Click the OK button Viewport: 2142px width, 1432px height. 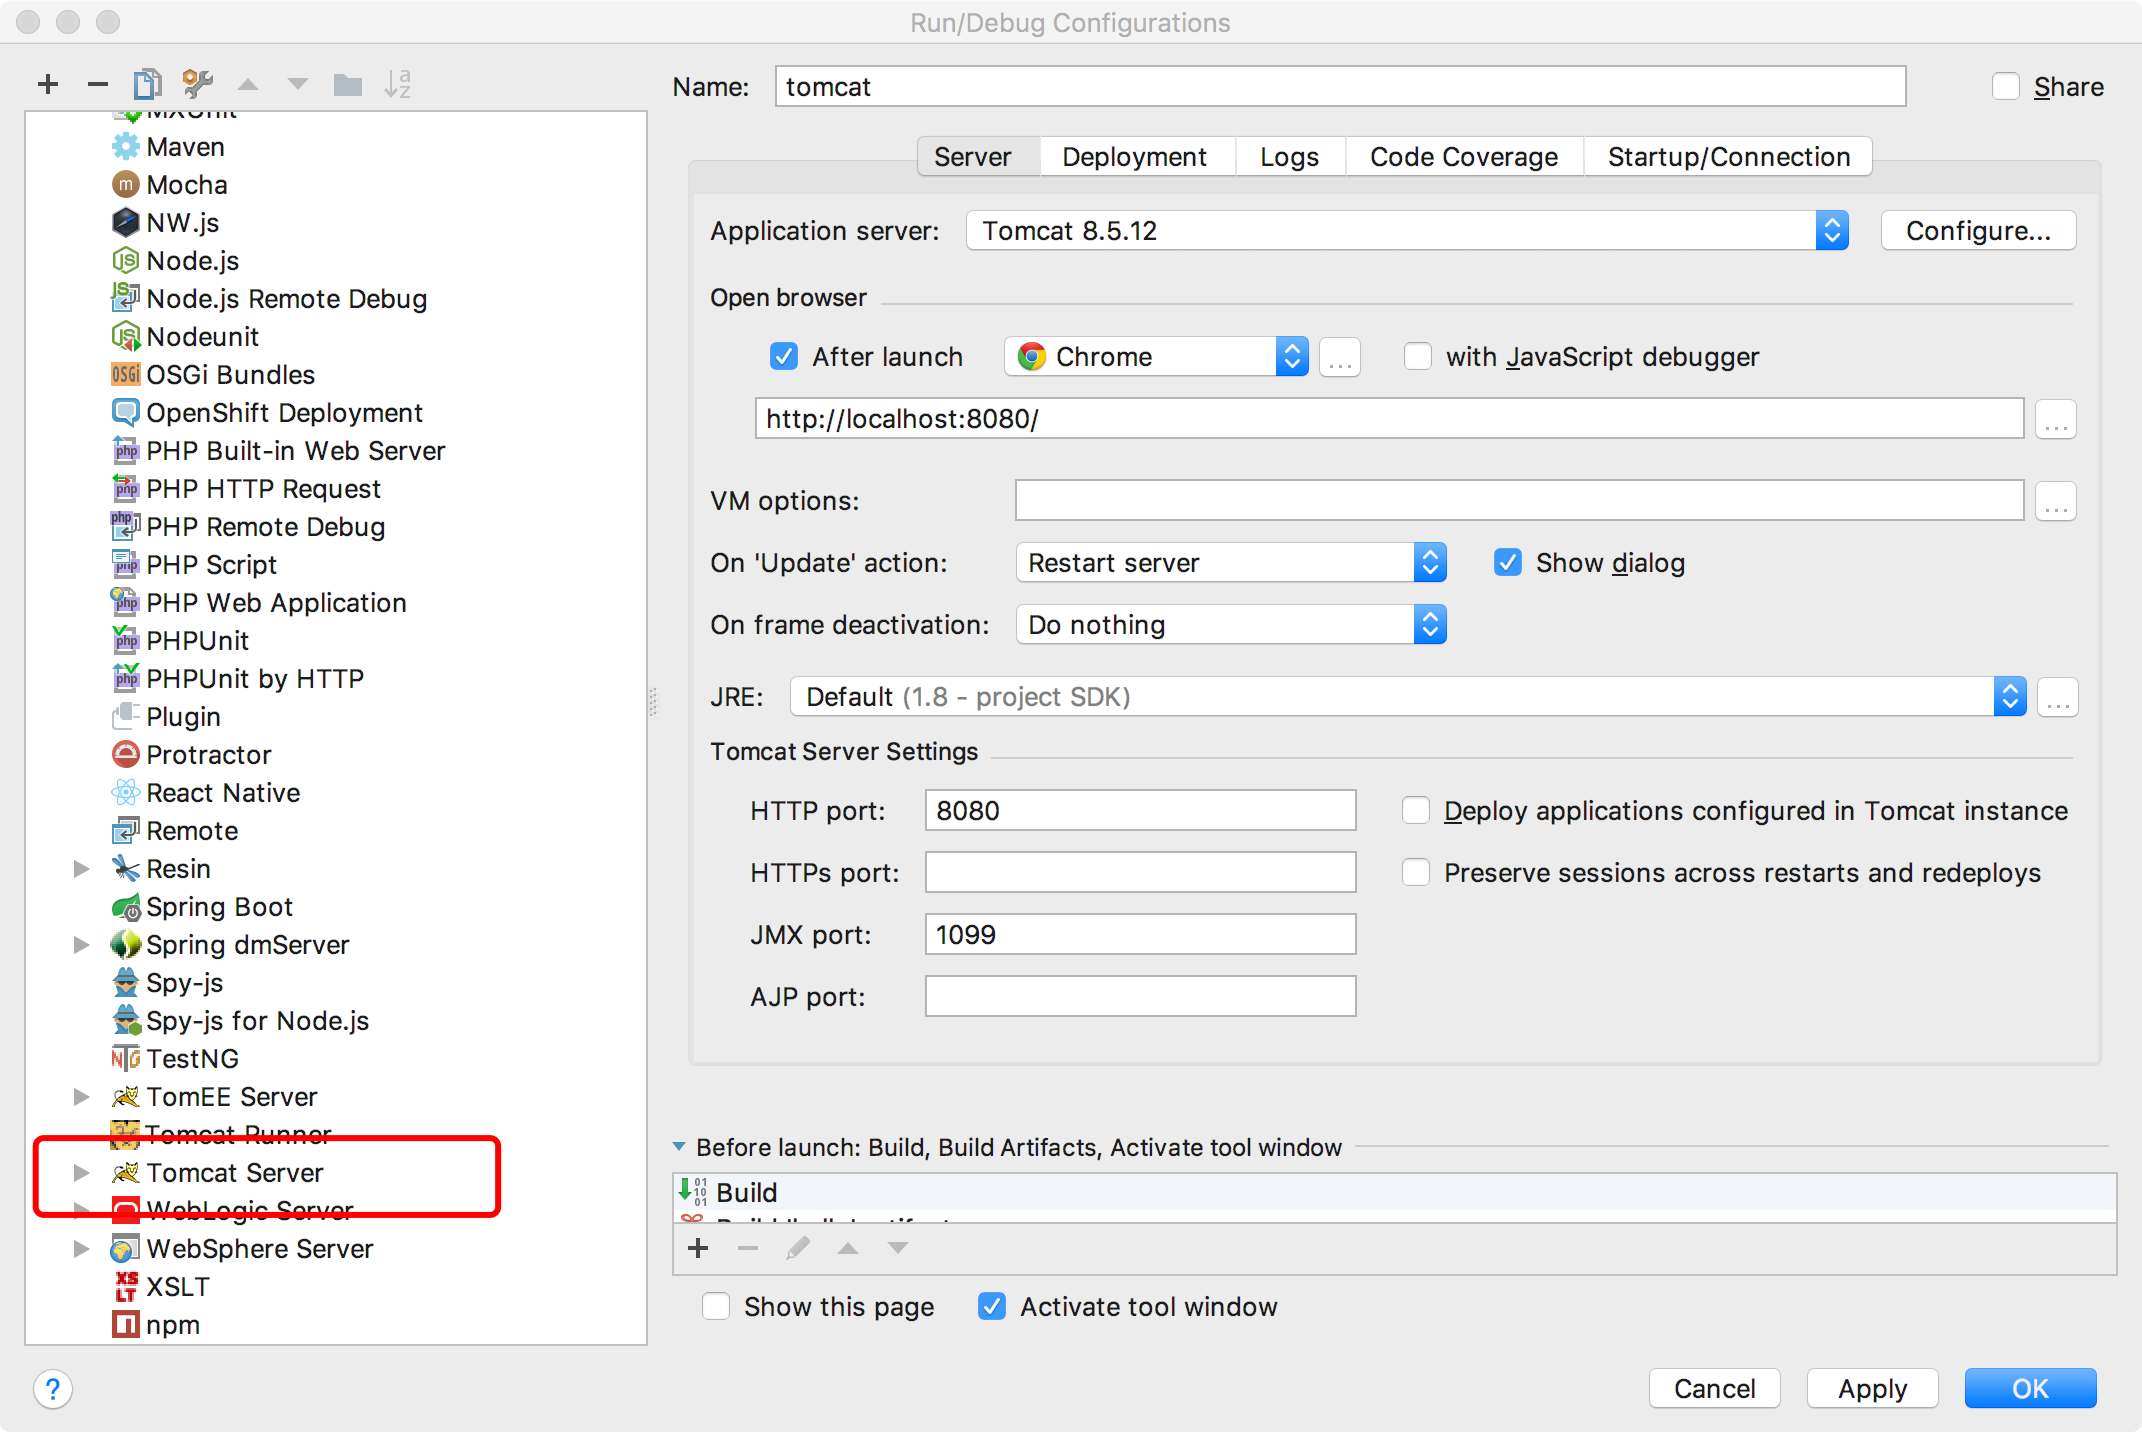pos(2031,1389)
